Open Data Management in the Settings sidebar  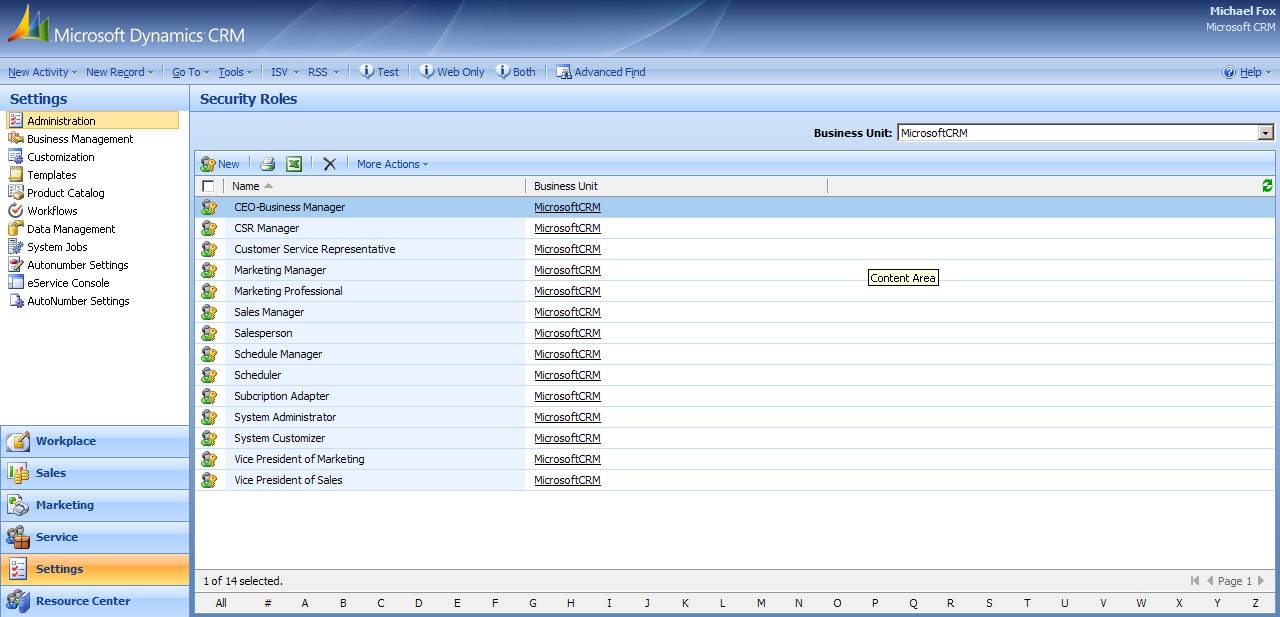(x=71, y=229)
